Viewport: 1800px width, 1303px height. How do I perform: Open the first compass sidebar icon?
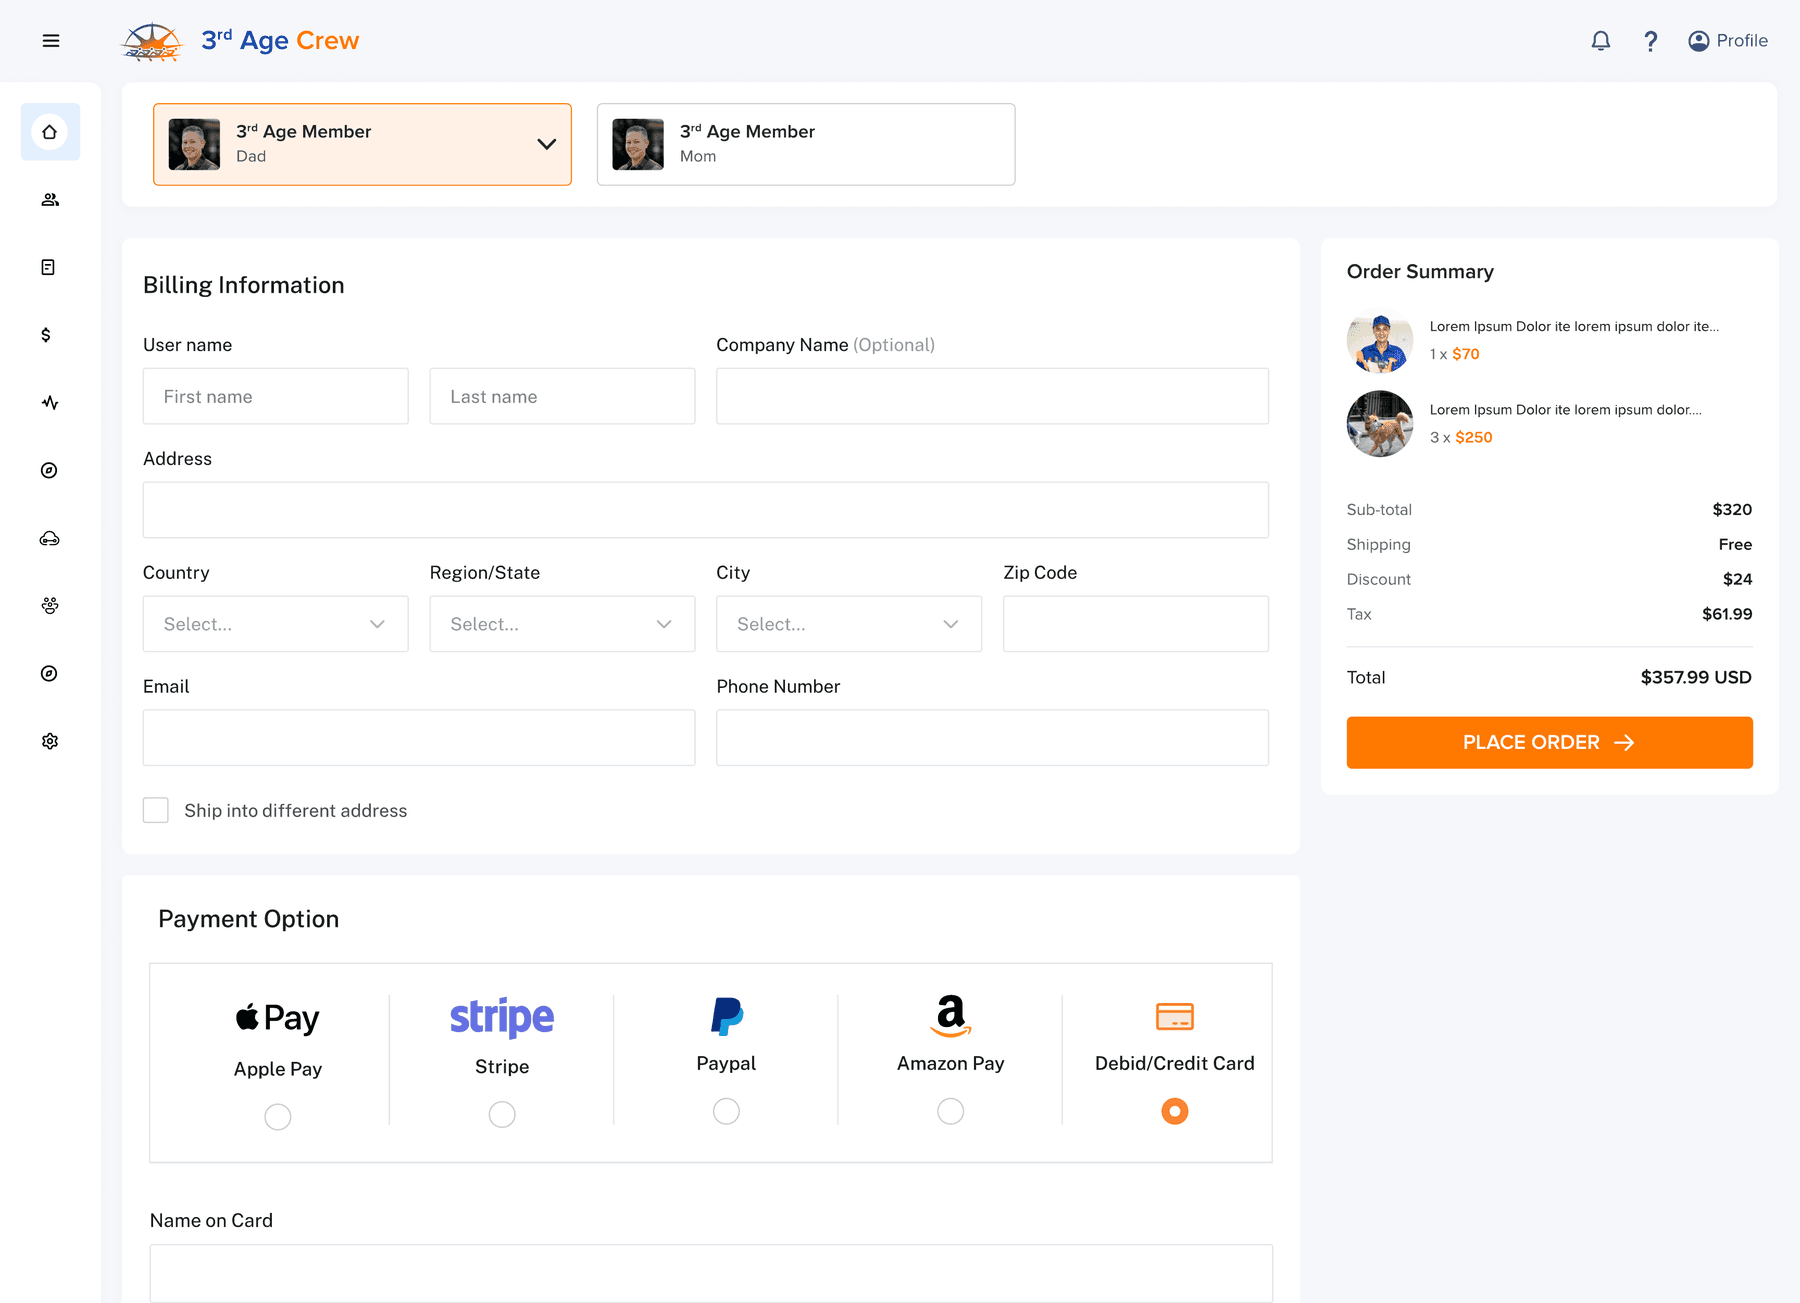tap(49, 470)
